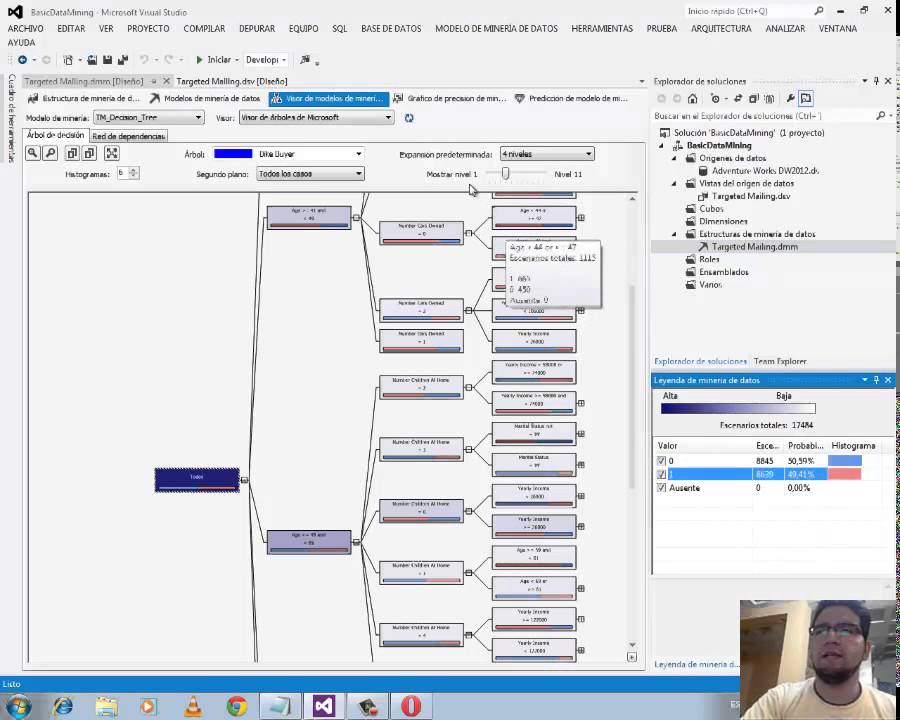This screenshot has height=720, width=900.
Task: Refresh the mining model viewer content
Action: tap(409, 118)
